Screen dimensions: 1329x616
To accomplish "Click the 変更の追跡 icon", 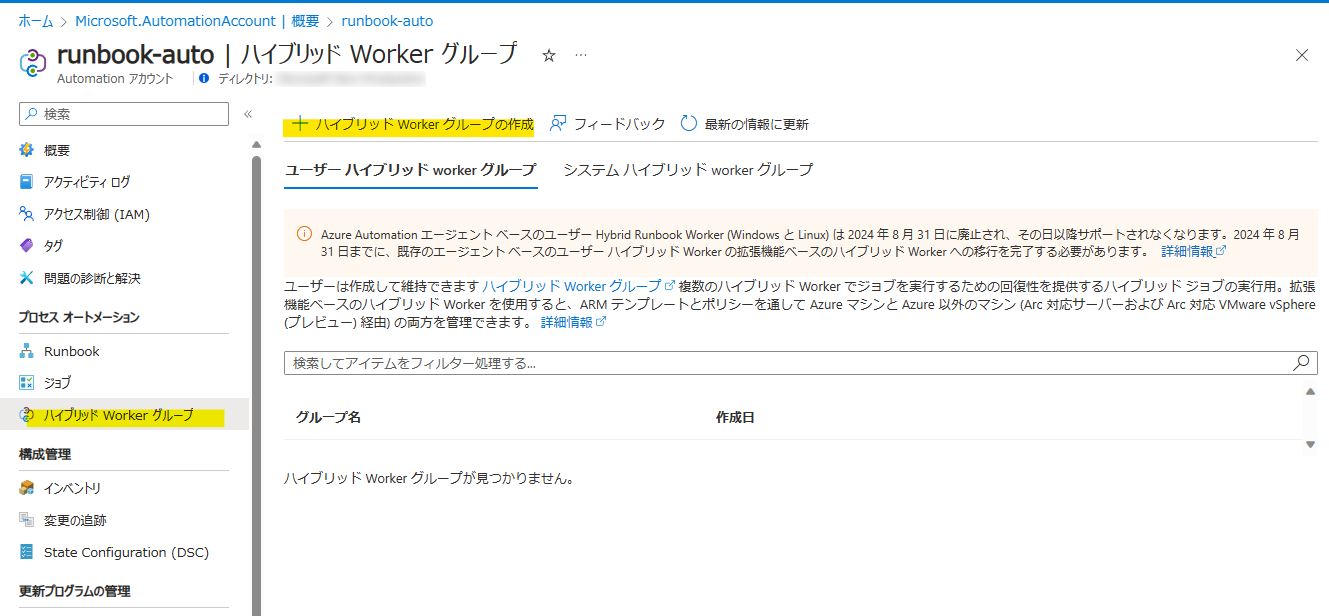I will click(27, 520).
